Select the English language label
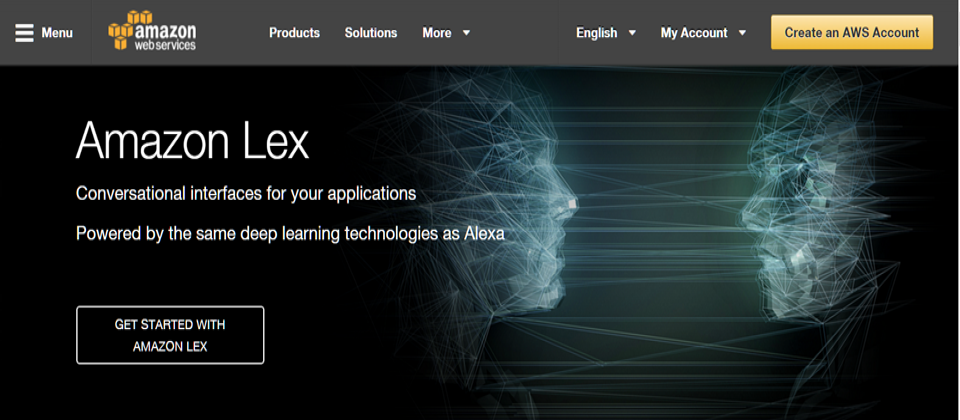Viewport: 960px width, 420px height. [596, 33]
